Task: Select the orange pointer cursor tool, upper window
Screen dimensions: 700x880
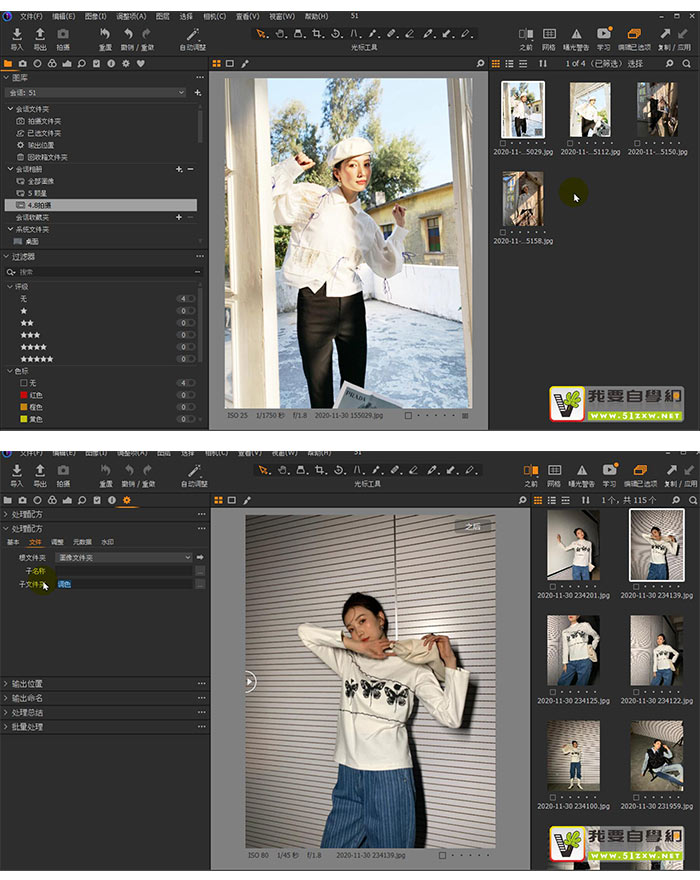Action: pyautogui.click(x=261, y=34)
